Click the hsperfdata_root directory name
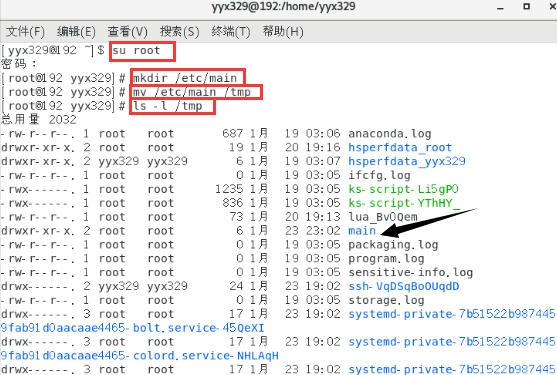 click(400, 148)
